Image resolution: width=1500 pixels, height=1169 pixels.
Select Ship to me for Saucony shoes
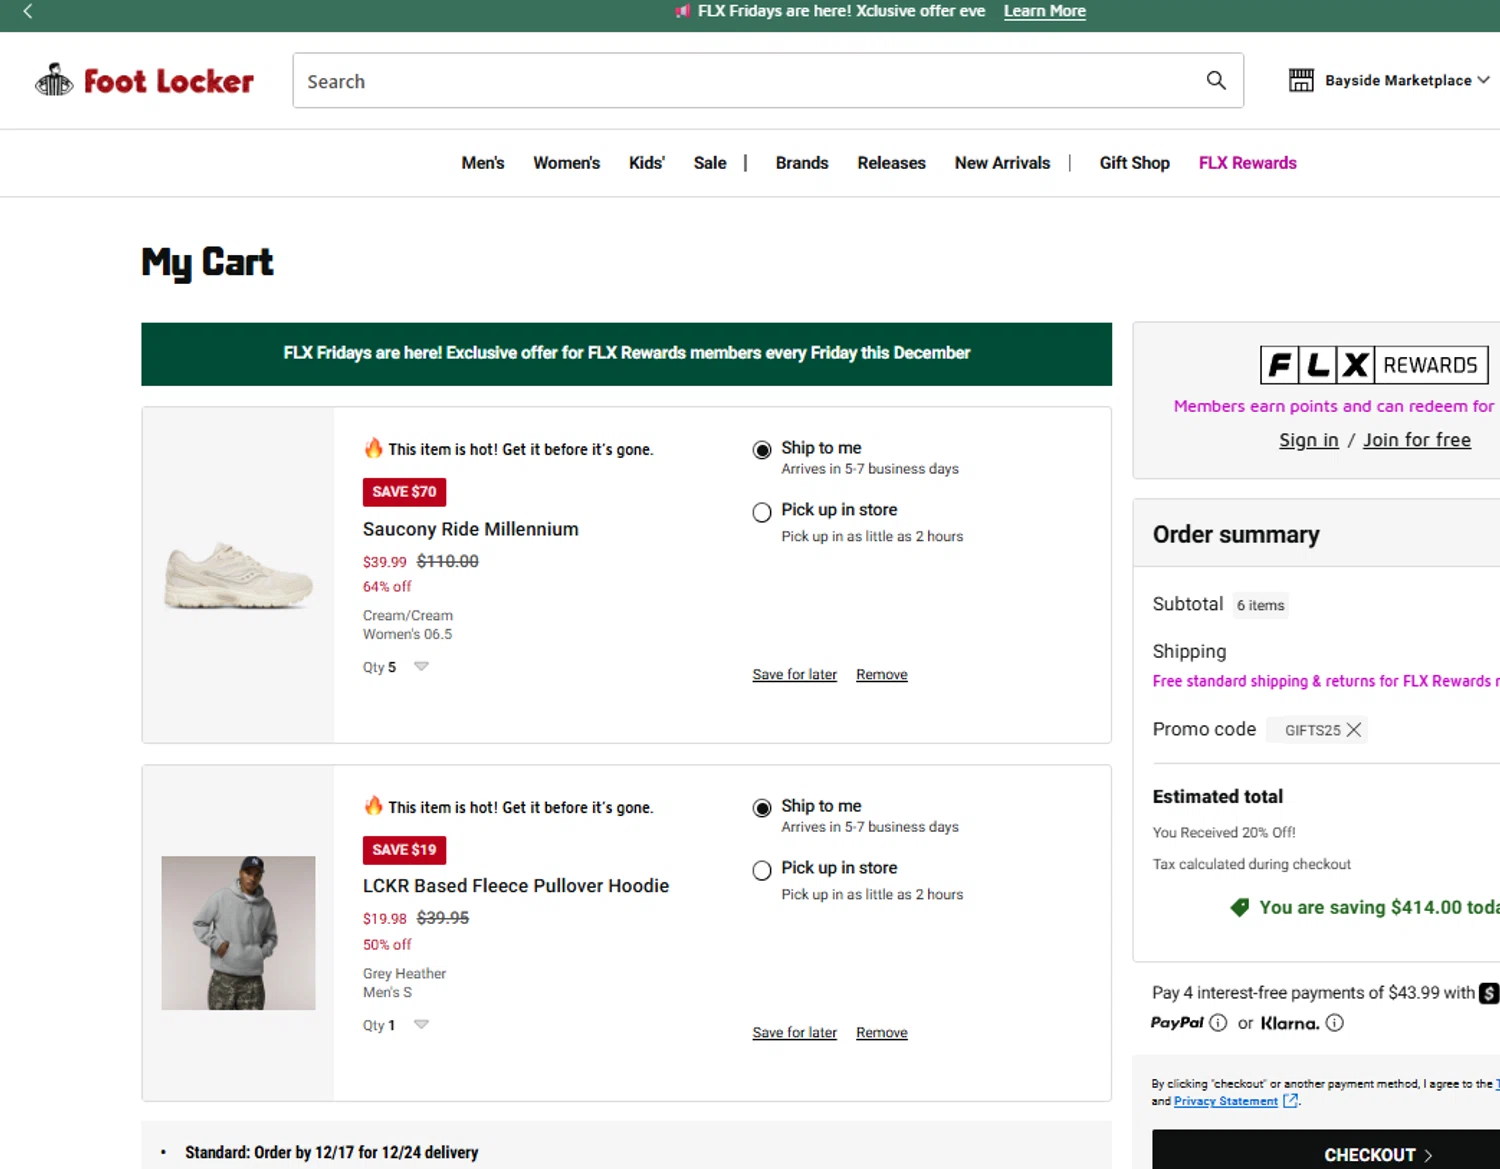(762, 450)
